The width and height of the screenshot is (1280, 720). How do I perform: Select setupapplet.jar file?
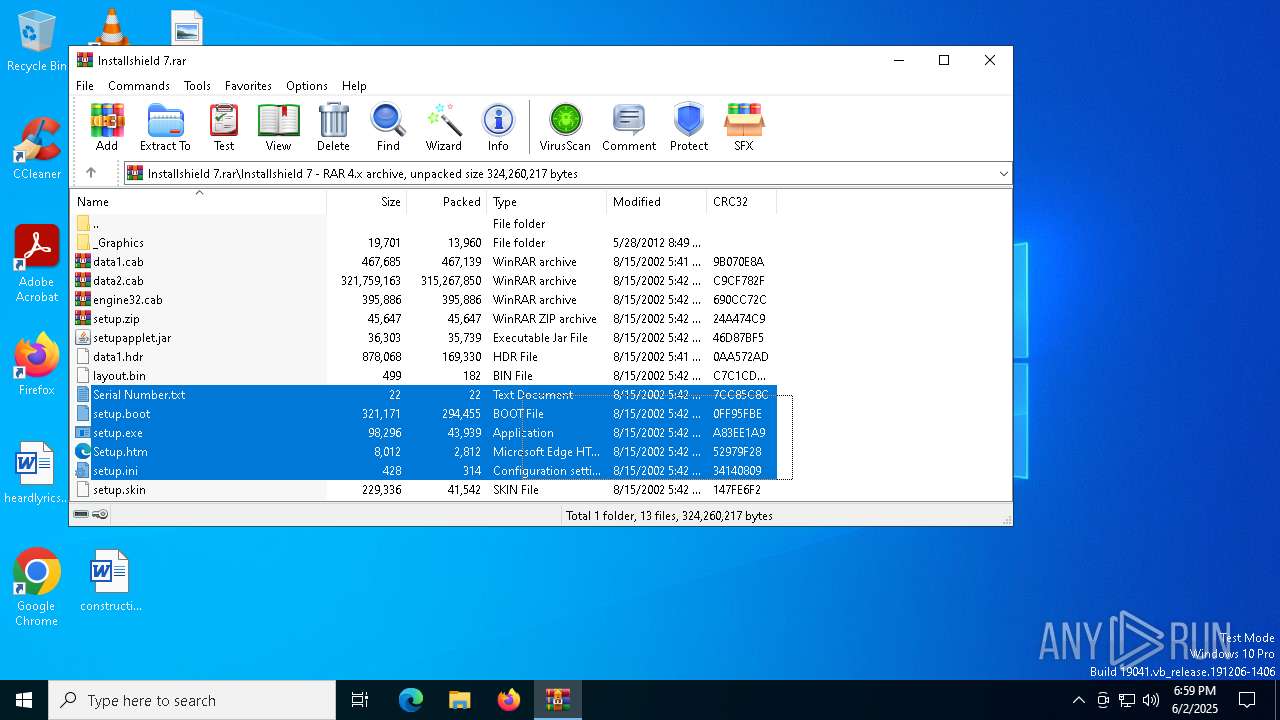pyautogui.click(x=424, y=338)
